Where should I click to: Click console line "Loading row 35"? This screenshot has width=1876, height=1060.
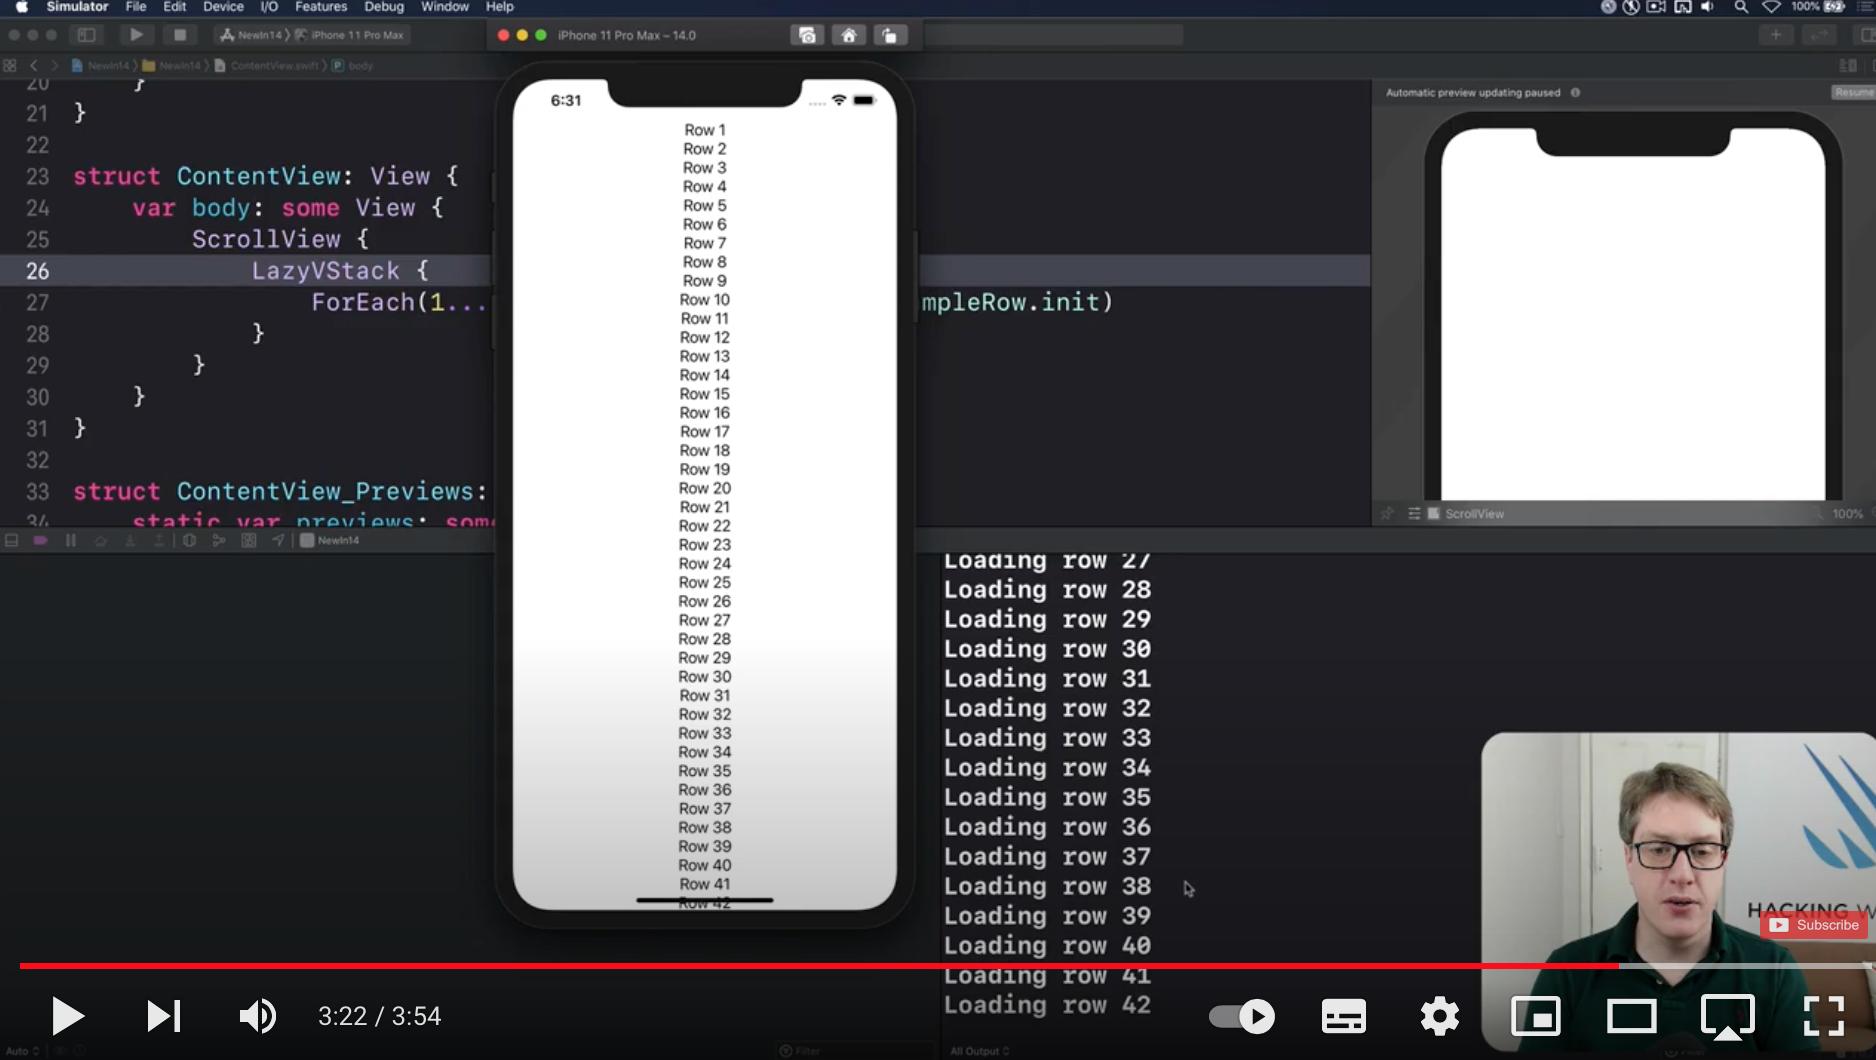1047,798
